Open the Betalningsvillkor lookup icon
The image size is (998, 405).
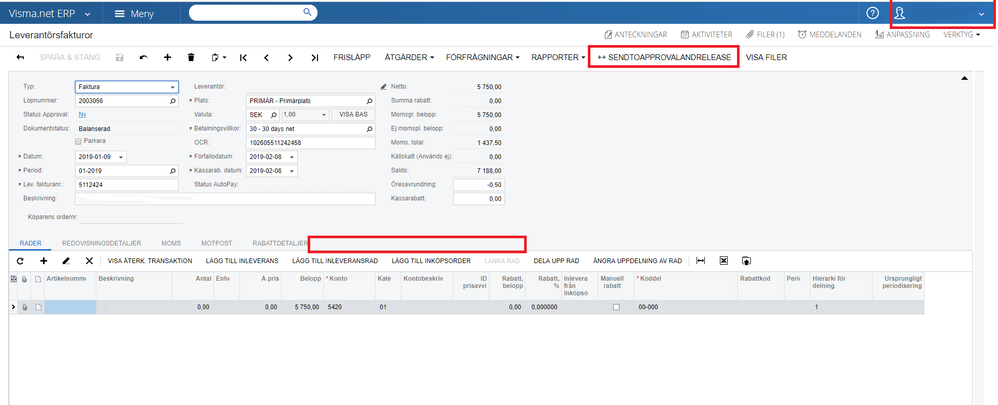[x=369, y=129]
